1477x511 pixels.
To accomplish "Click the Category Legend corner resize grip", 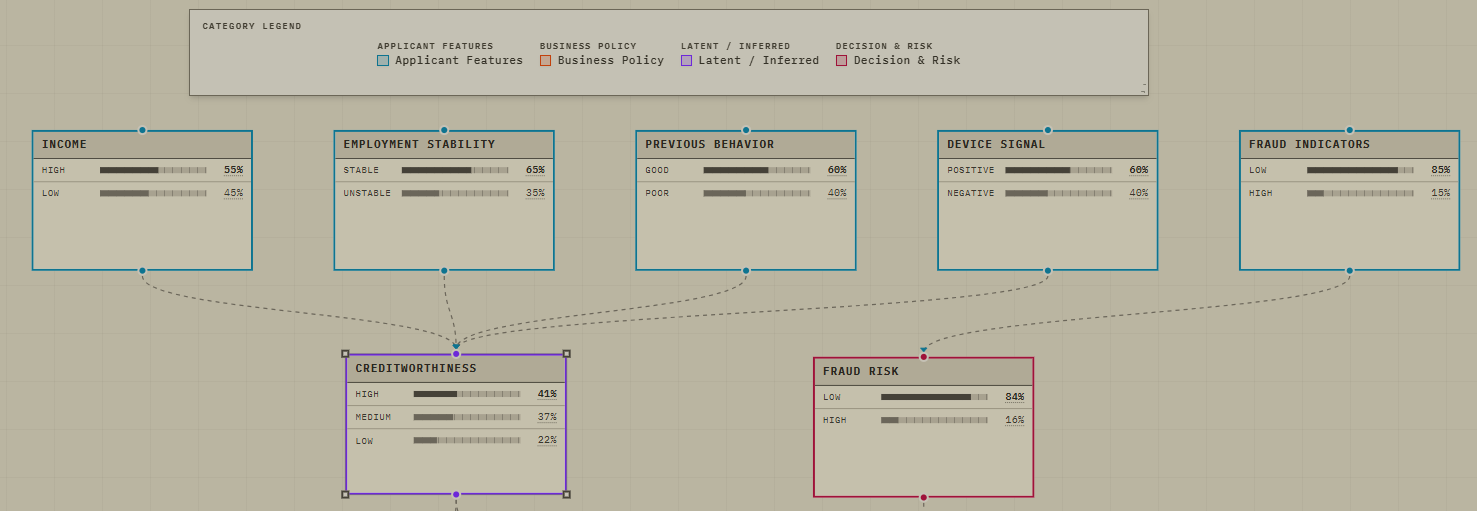I will (x=1143, y=89).
